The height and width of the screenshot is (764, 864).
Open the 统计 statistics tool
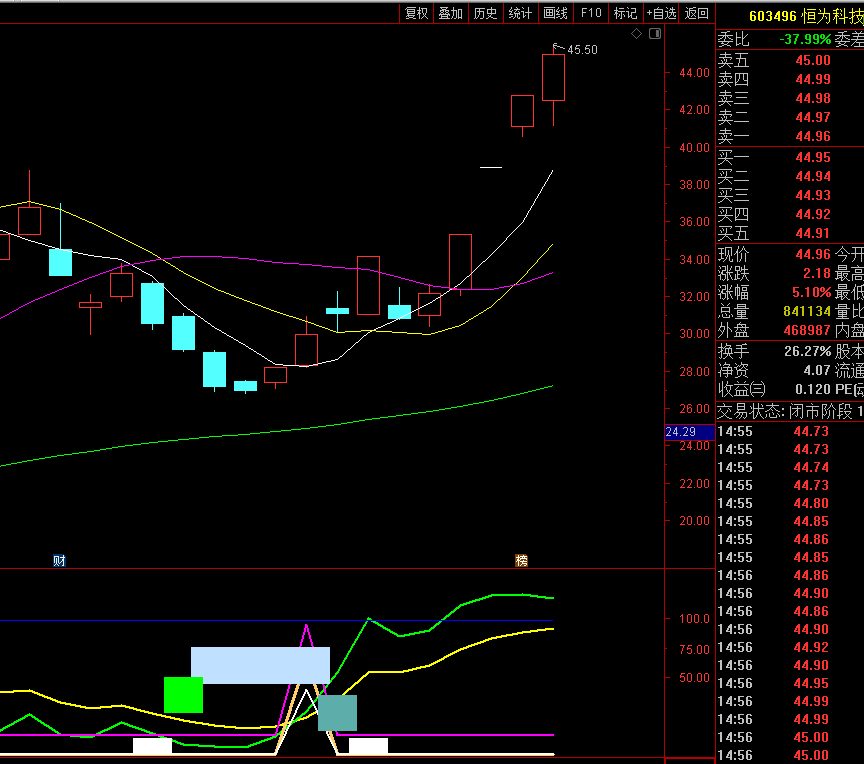point(520,13)
